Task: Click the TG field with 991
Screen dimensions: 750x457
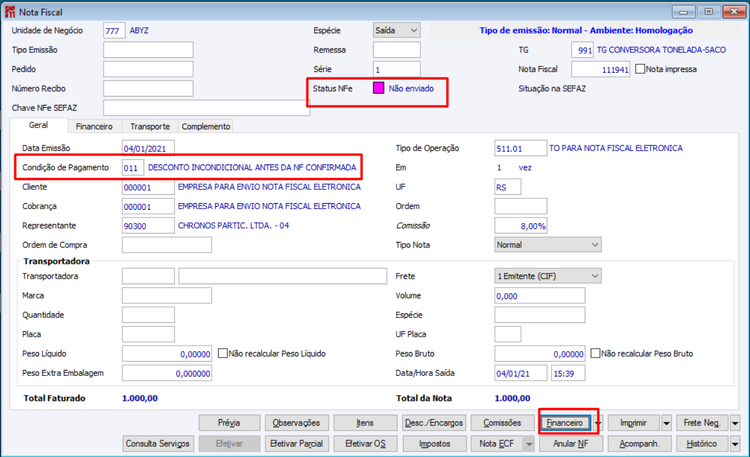Action: (583, 50)
